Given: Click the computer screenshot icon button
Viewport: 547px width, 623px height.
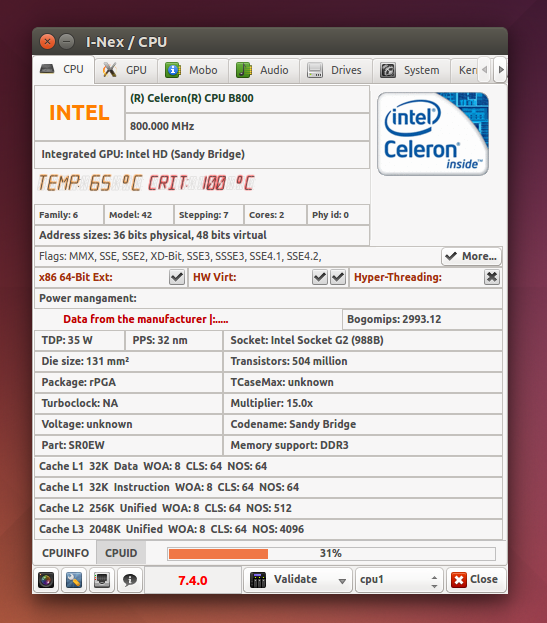Looking at the screenshot, I should [x=102, y=580].
